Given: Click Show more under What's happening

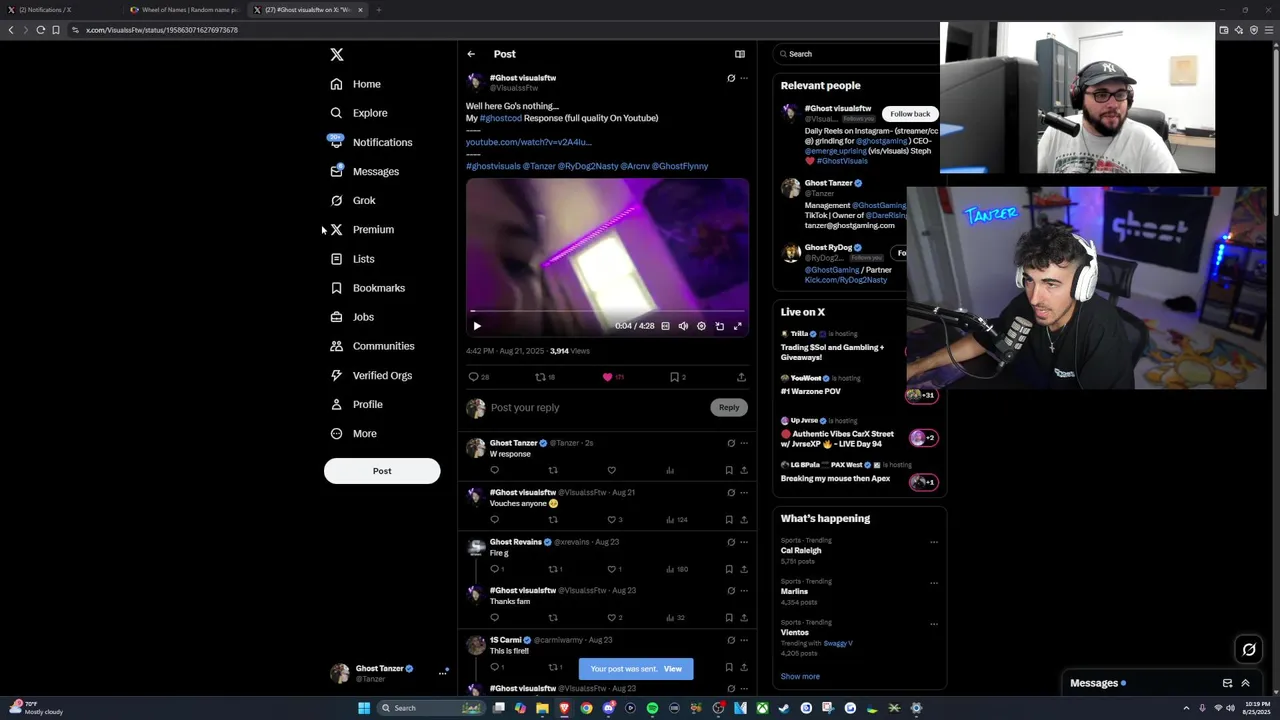Looking at the screenshot, I should 800,676.
